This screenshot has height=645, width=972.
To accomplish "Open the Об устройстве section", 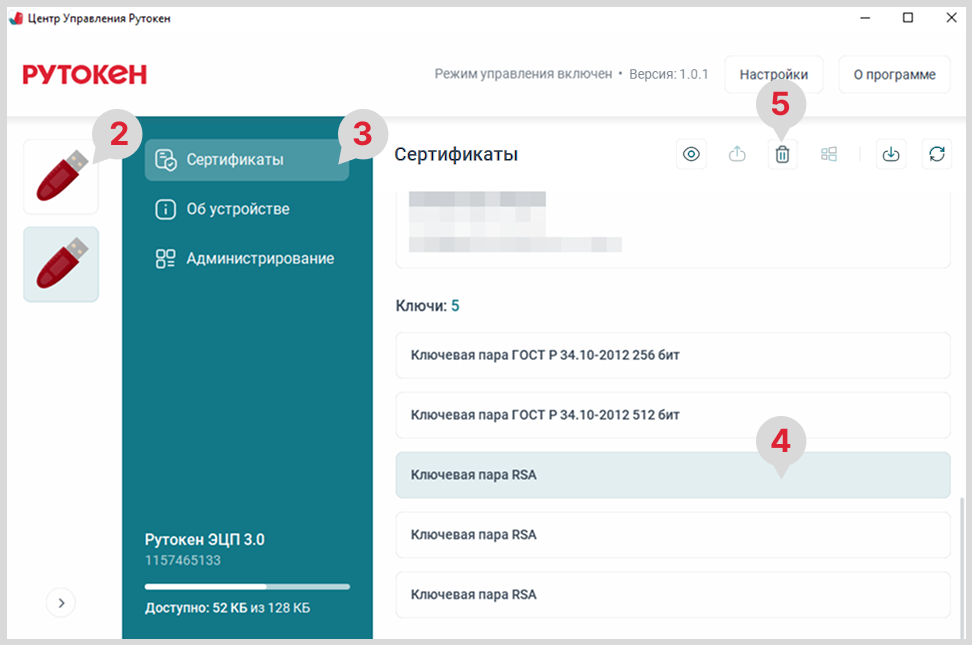I will pos(237,209).
